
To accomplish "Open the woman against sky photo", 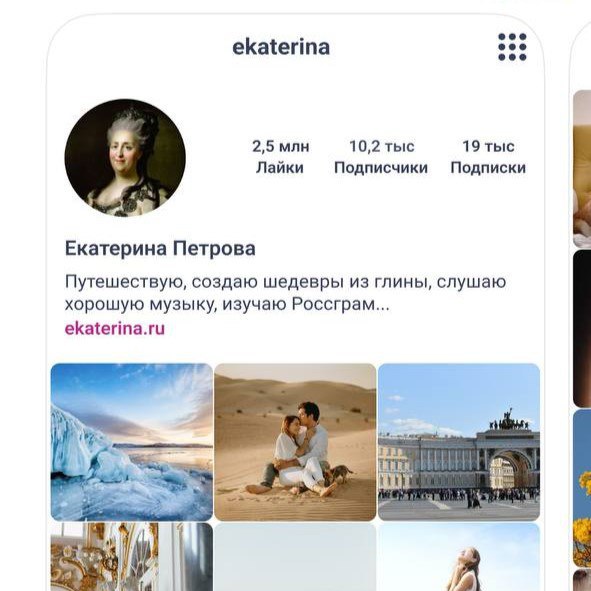I will 459,557.
